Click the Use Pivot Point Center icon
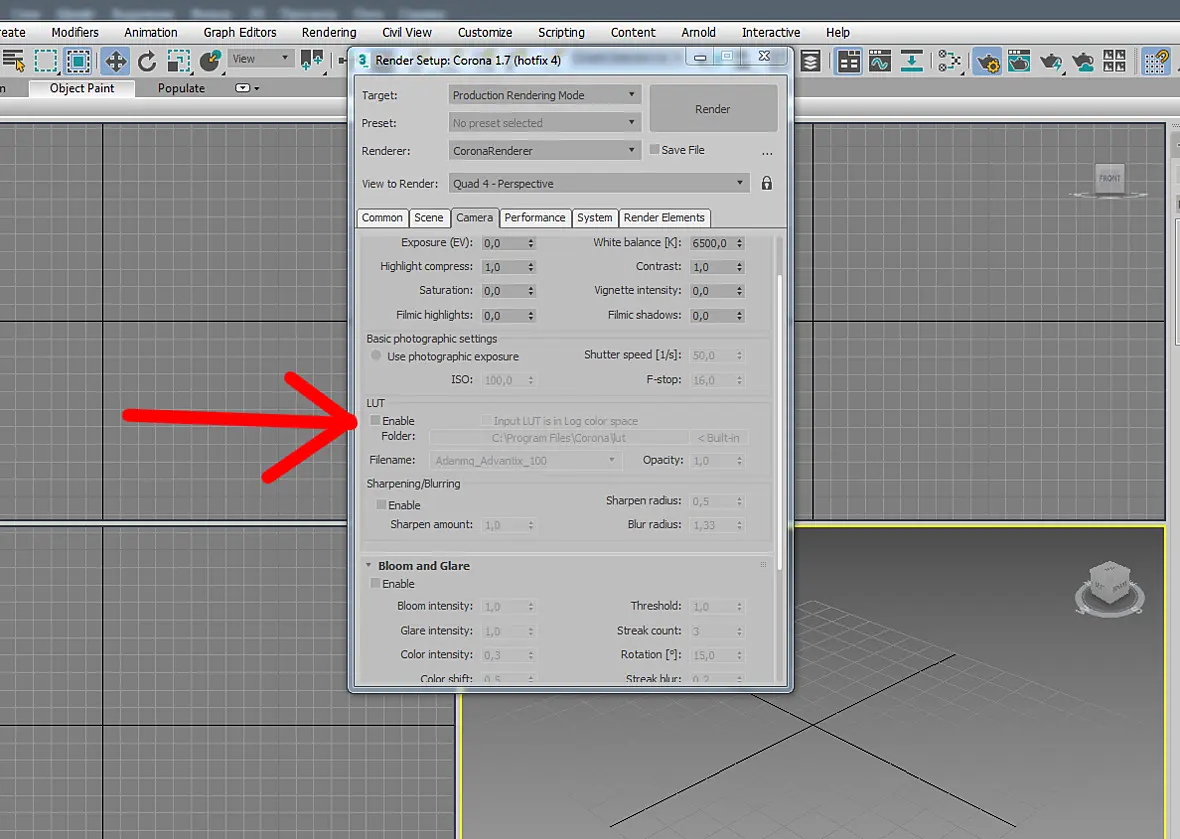This screenshot has height=839, width=1180. pyautogui.click(x=312, y=60)
